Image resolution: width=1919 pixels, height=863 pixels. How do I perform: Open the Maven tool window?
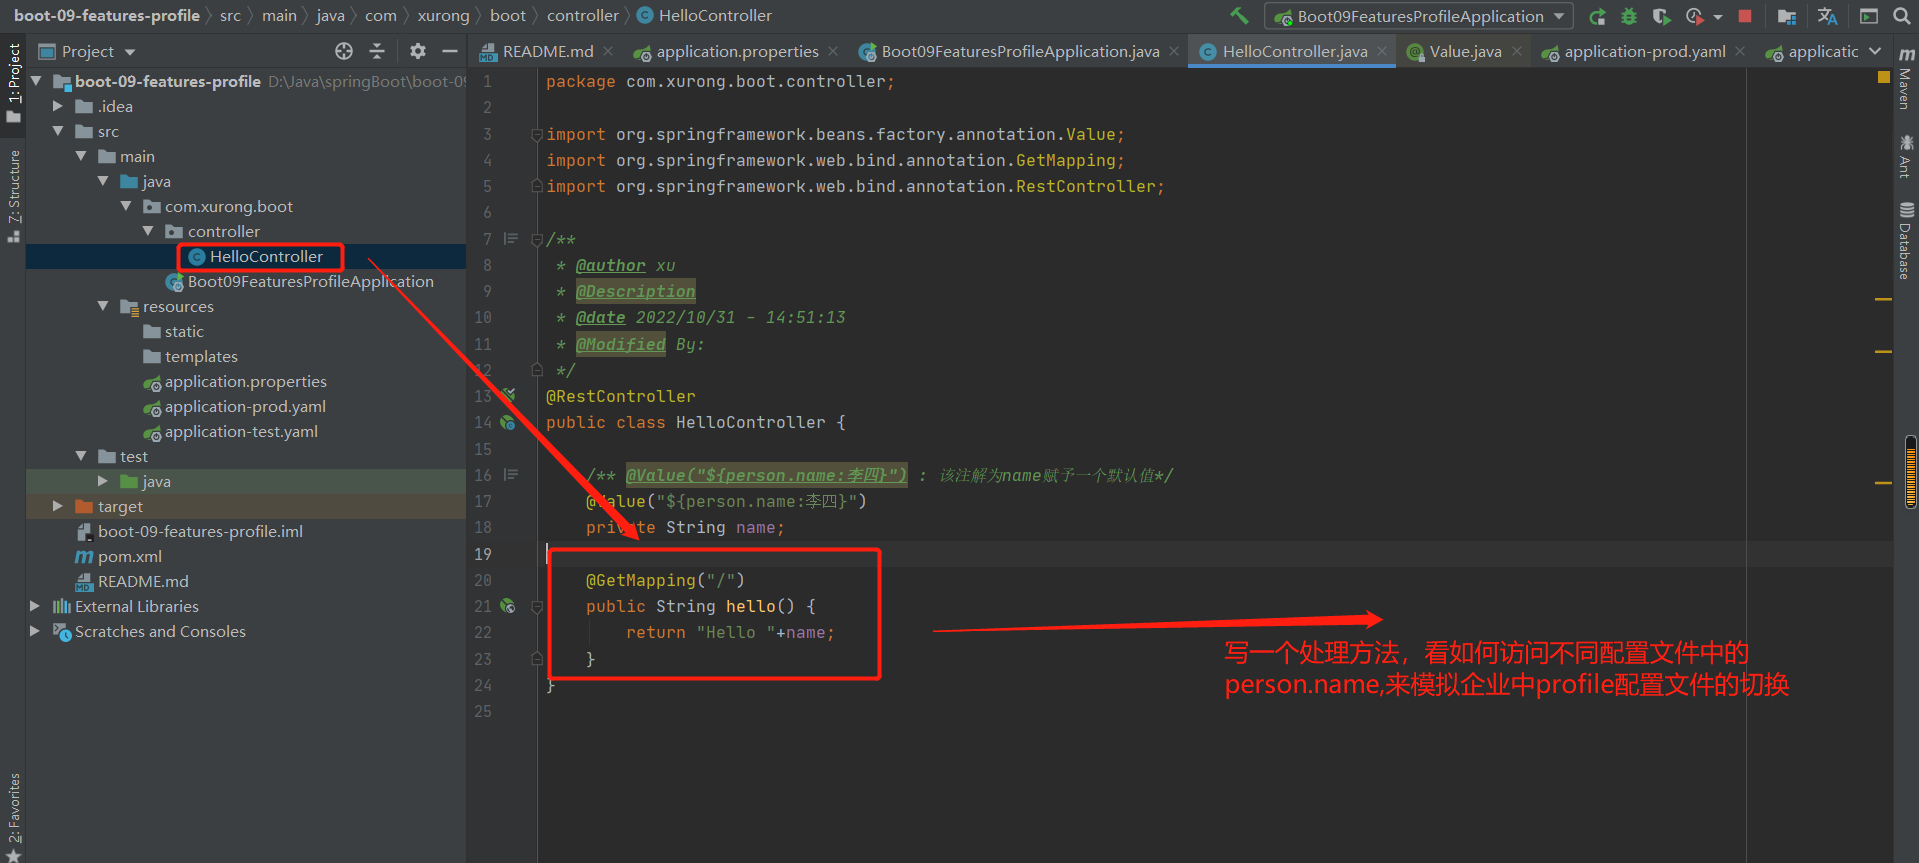1906,78
